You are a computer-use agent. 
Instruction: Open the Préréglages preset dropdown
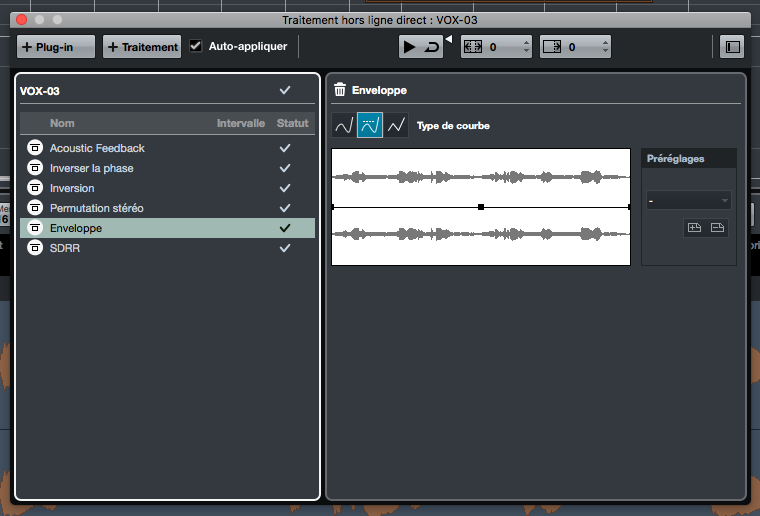point(688,201)
